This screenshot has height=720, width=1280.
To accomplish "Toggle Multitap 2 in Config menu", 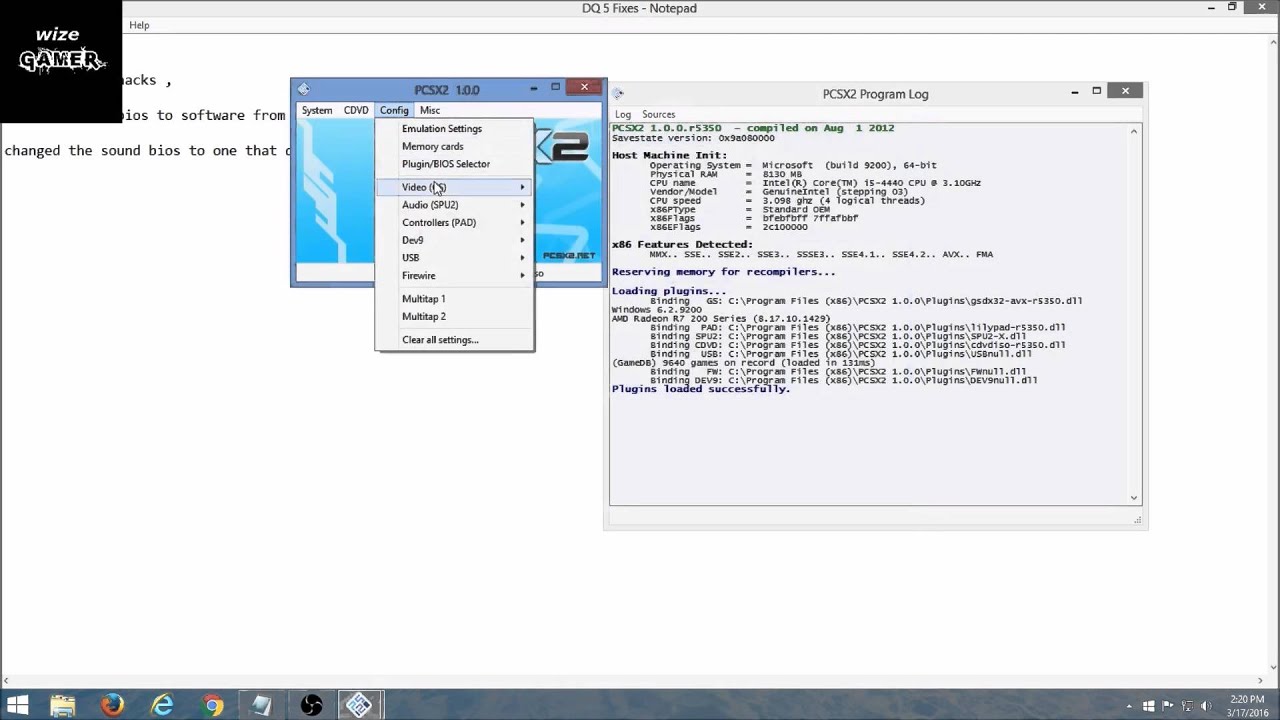I will [455, 317].
